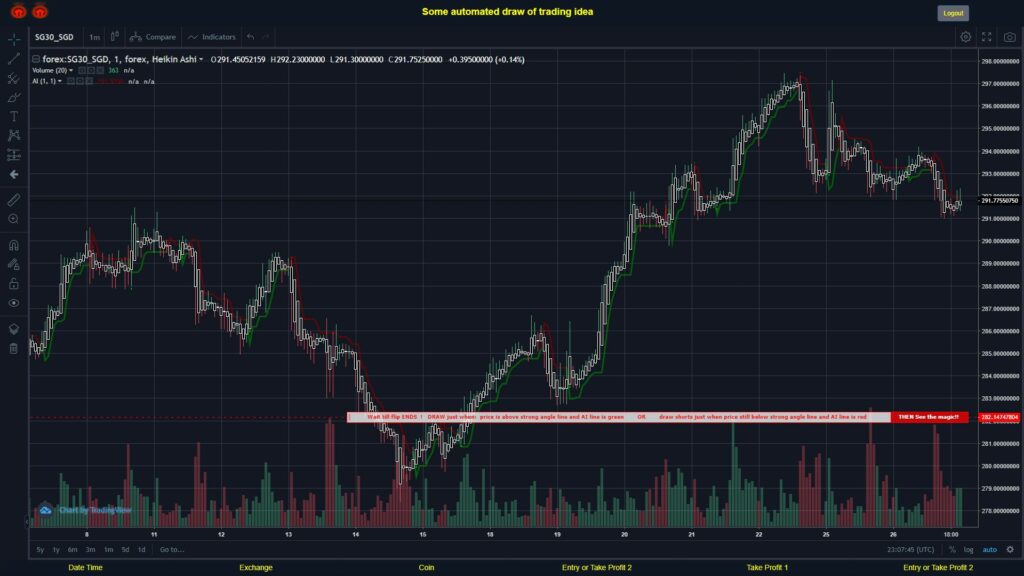Click the Exchange column header
This screenshot has width=1024, height=576.
(256, 568)
